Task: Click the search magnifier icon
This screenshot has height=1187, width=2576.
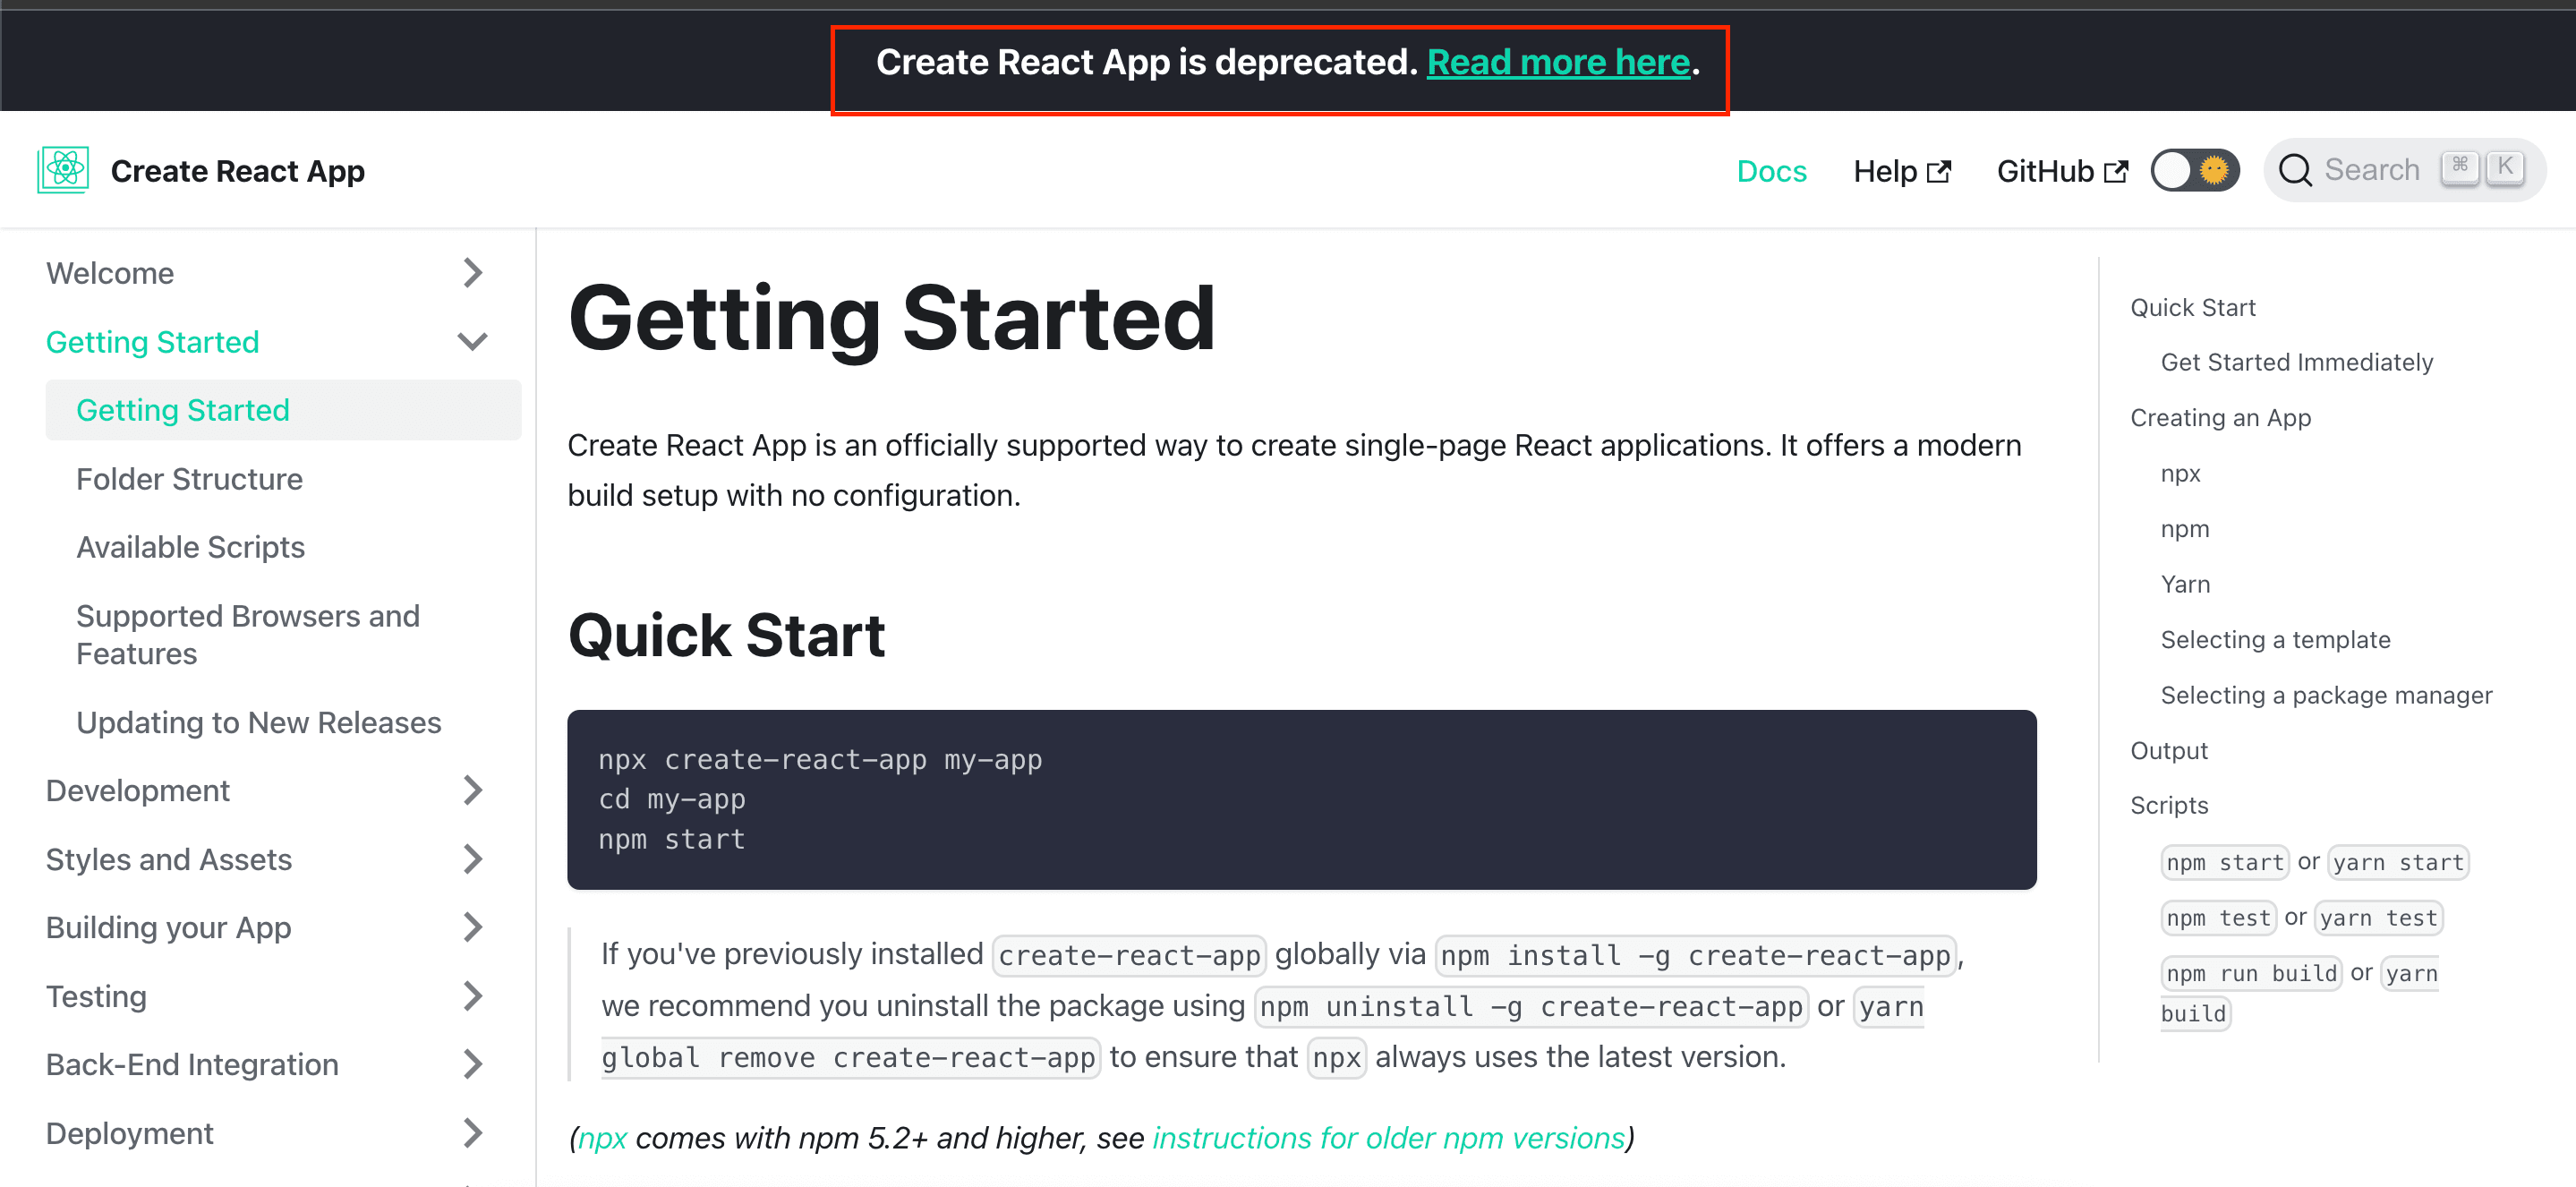Action: [2295, 171]
